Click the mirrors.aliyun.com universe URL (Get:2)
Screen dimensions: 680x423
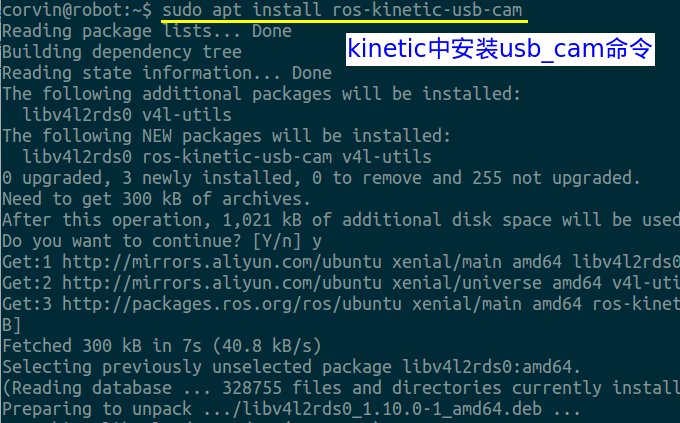(222, 283)
